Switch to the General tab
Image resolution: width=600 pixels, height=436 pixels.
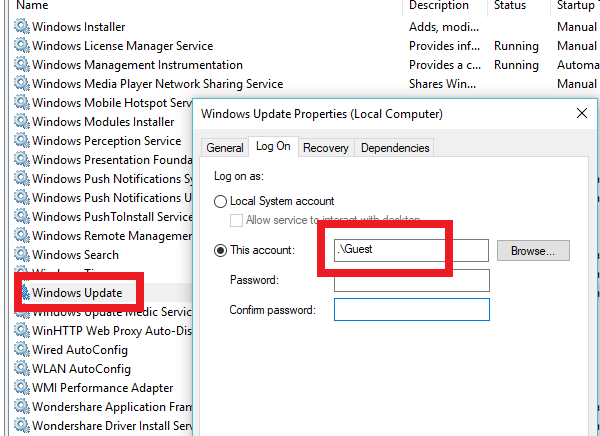pyautogui.click(x=225, y=148)
